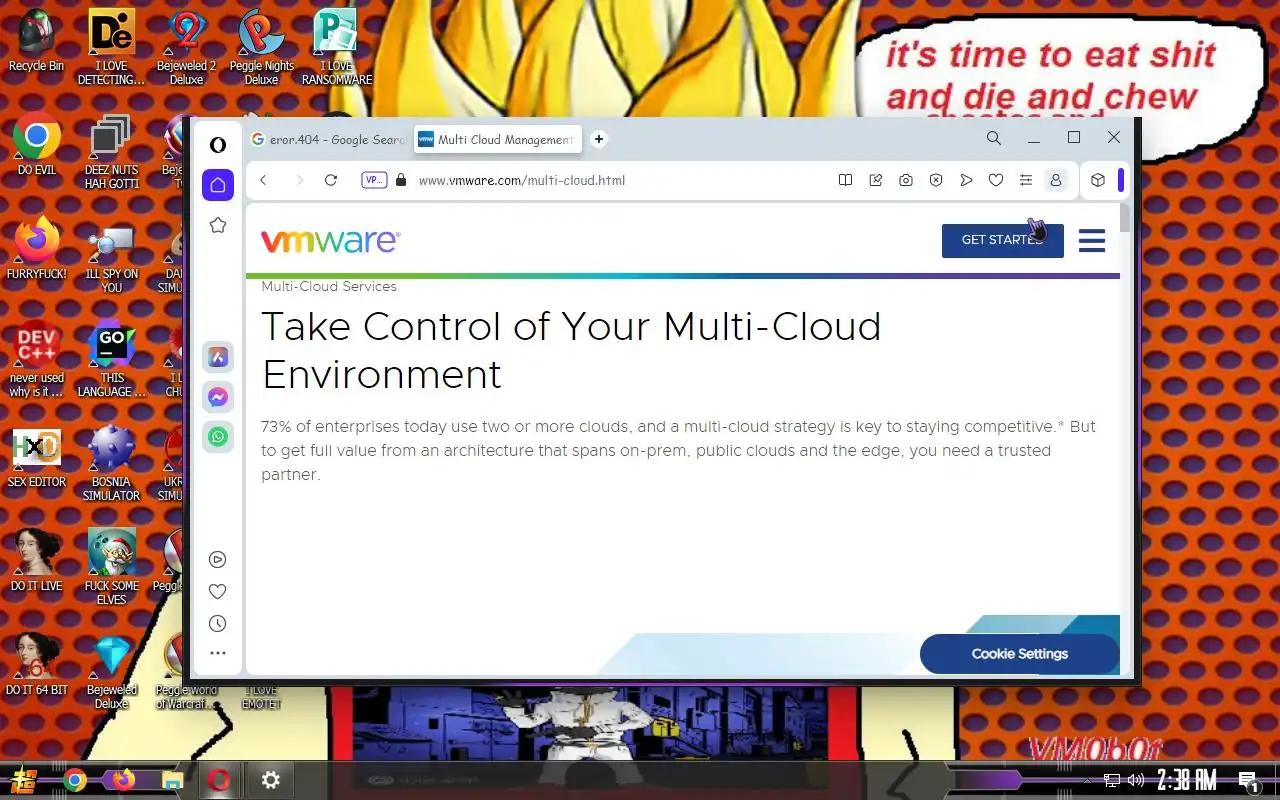
Task: Send page via the arrow icon
Action: (966, 180)
